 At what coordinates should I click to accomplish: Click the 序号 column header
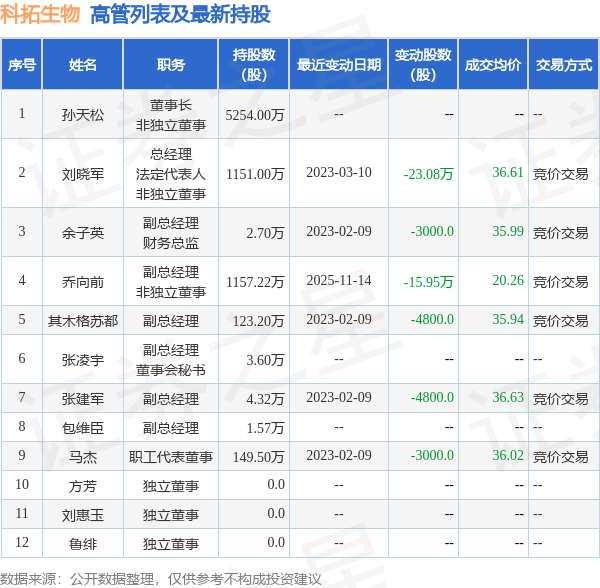coord(22,64)
